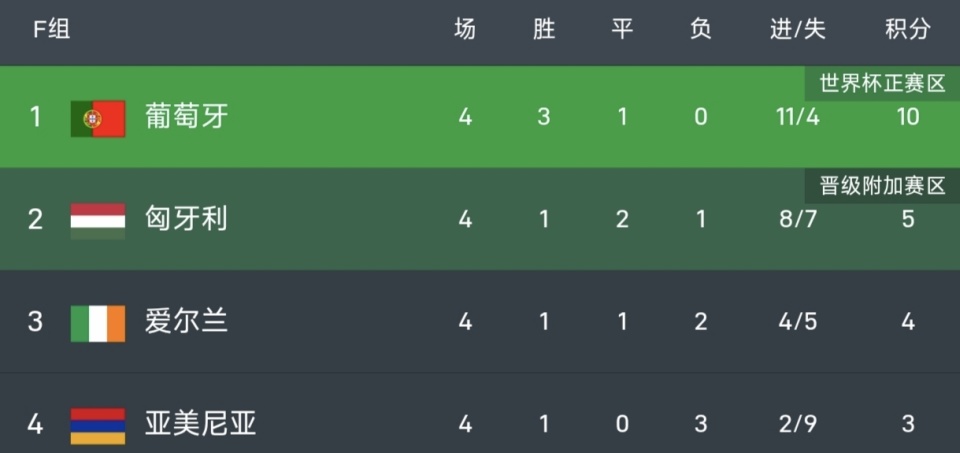Open the 匈牙利 team name
Viewport: 960px width, 453px height.
point(187,219)
